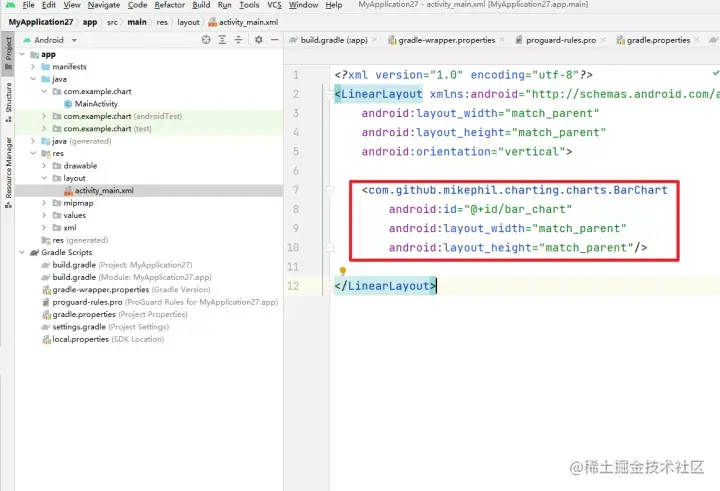Screen dimensions: 720x491
Task: Open the Navigate menu
Action: point(104,5)
